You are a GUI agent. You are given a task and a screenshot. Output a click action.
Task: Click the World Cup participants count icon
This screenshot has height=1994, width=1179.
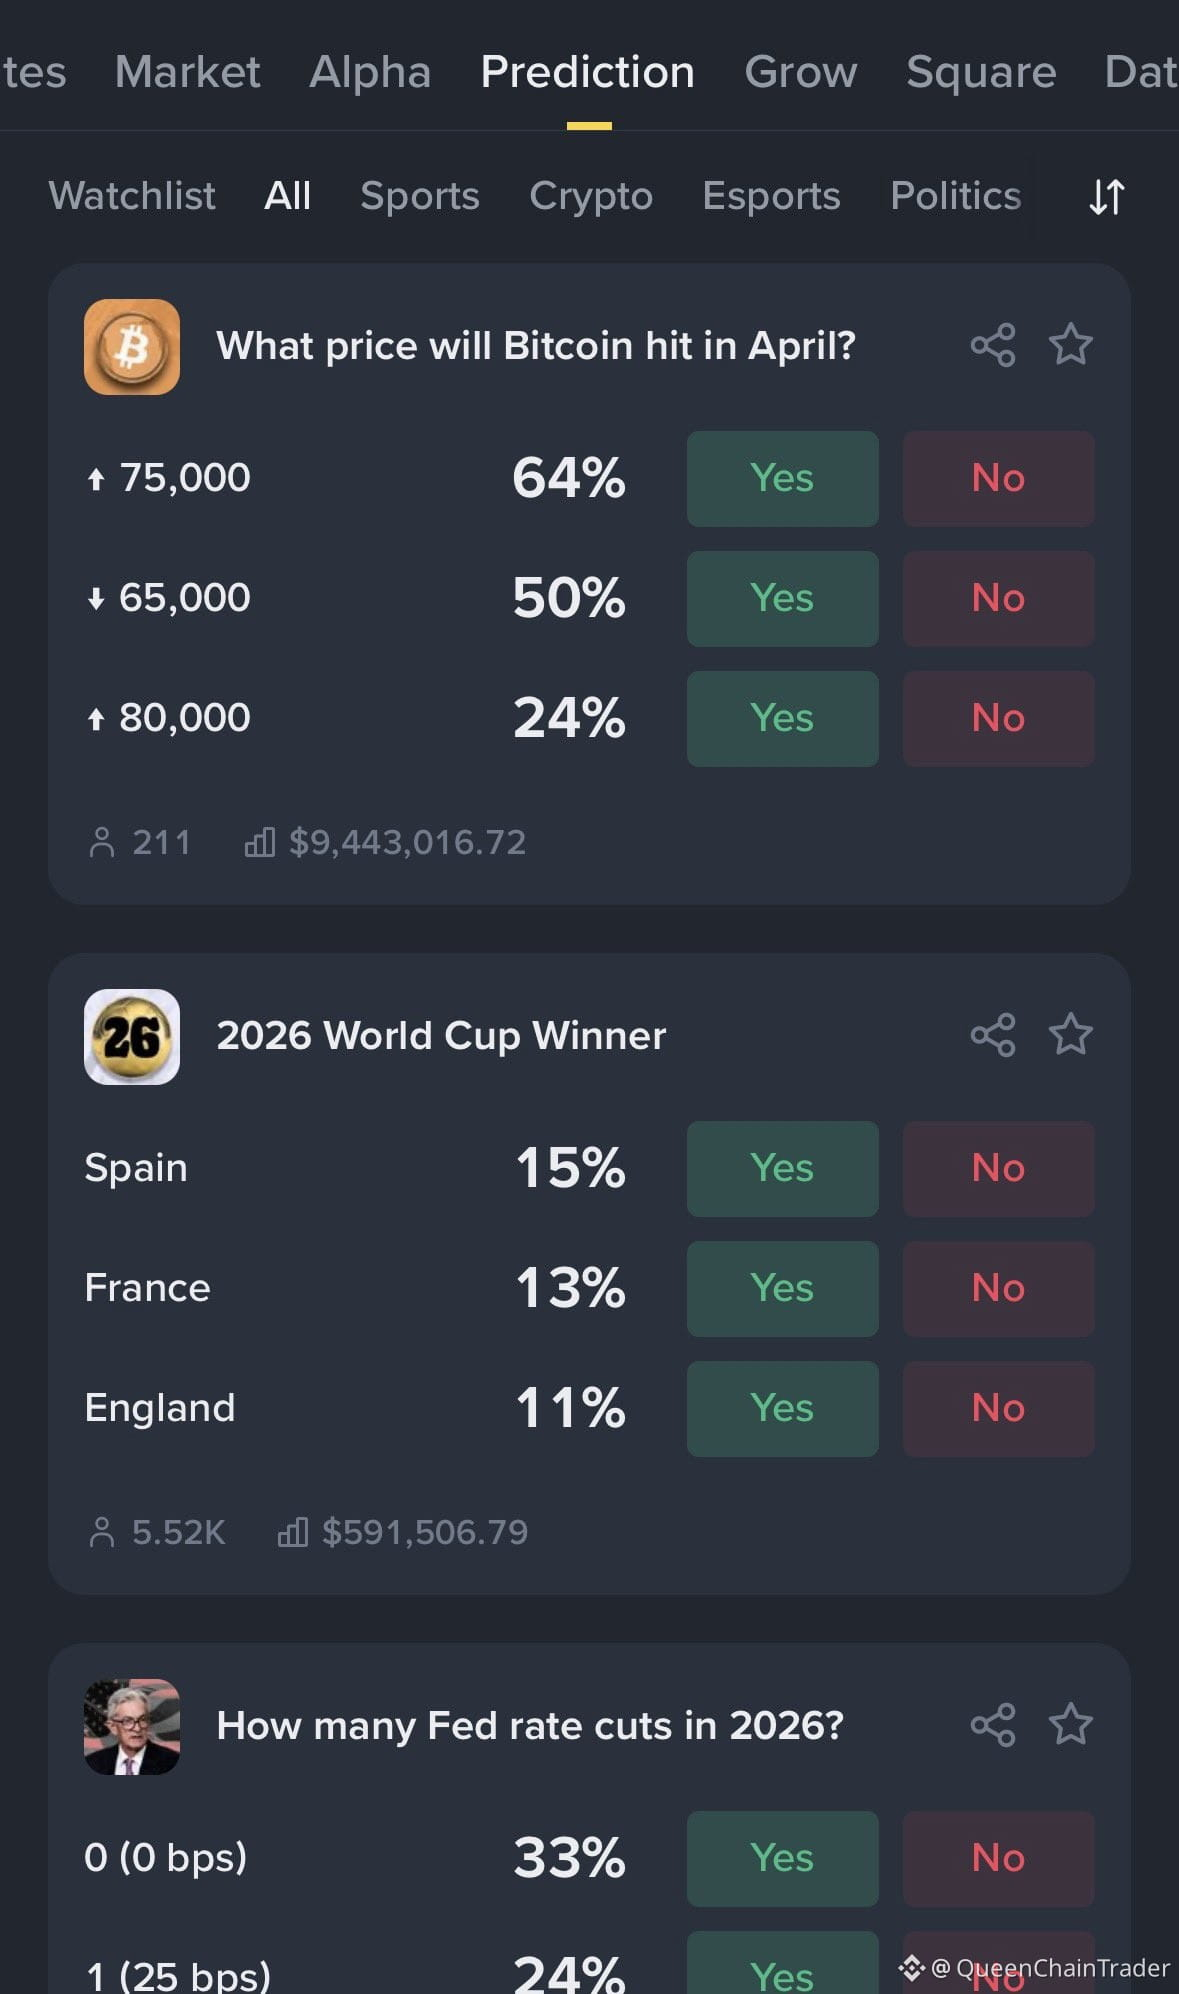coord(102,1532)
